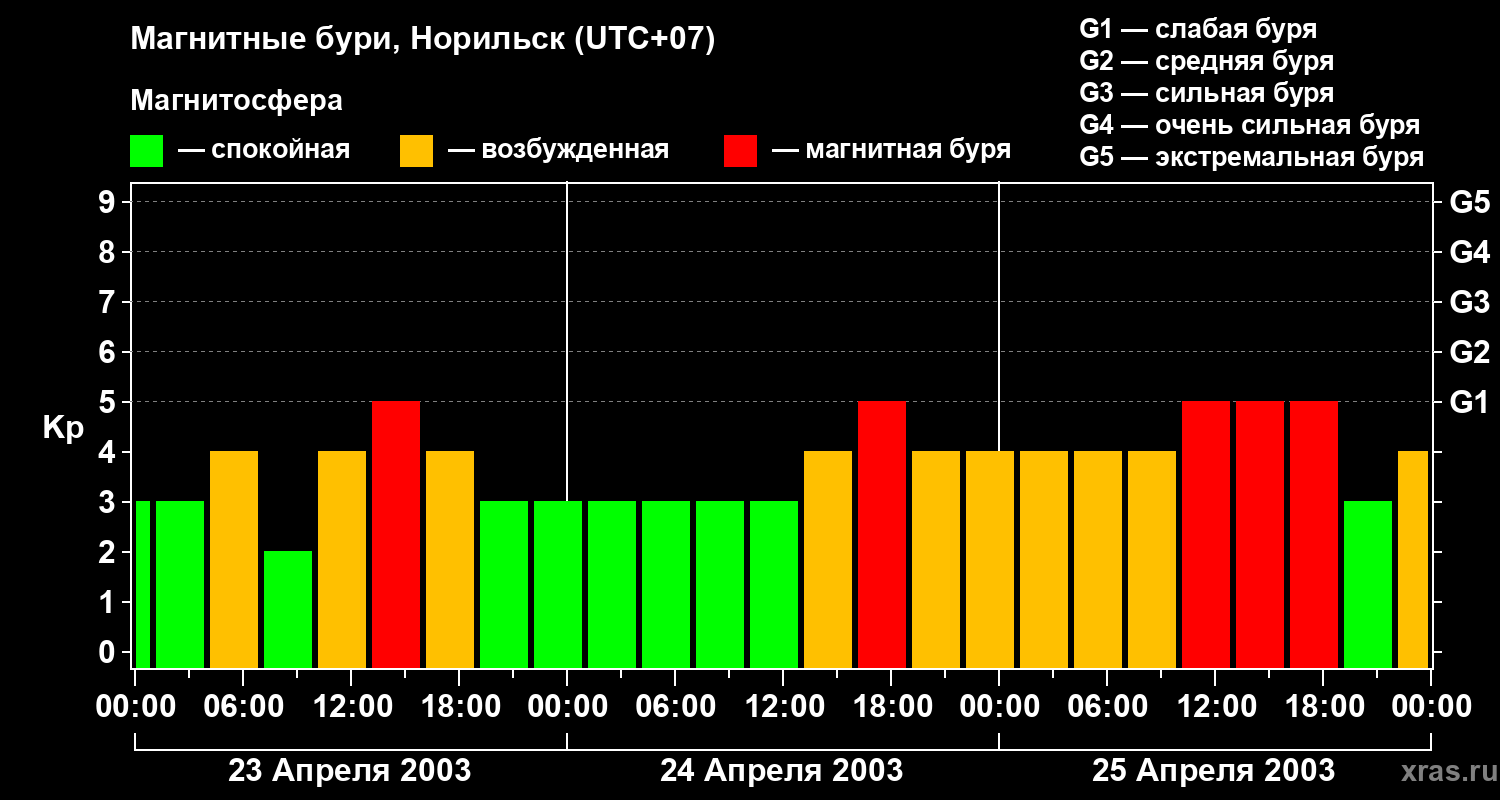Click the G4 label on right axis
This screenshot has height=800, width=1500.
click(1469, 252)
